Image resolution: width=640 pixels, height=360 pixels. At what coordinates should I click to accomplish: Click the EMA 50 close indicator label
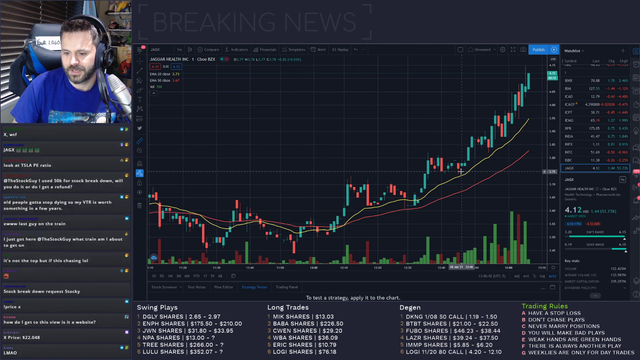click(160, 80)
